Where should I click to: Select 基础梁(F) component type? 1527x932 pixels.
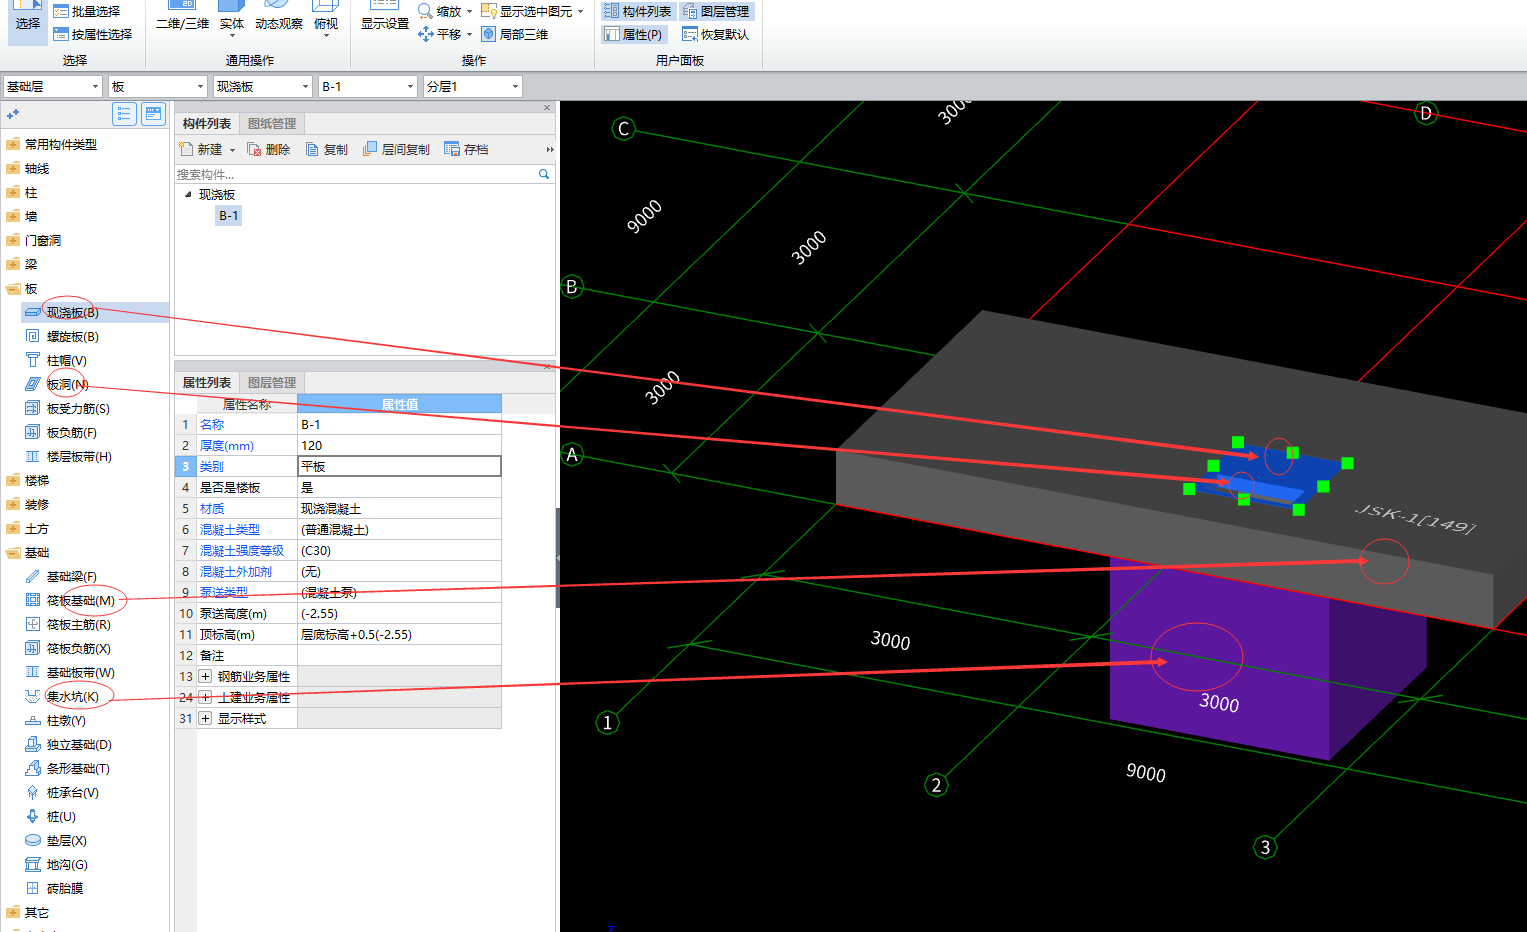(71, 577)
